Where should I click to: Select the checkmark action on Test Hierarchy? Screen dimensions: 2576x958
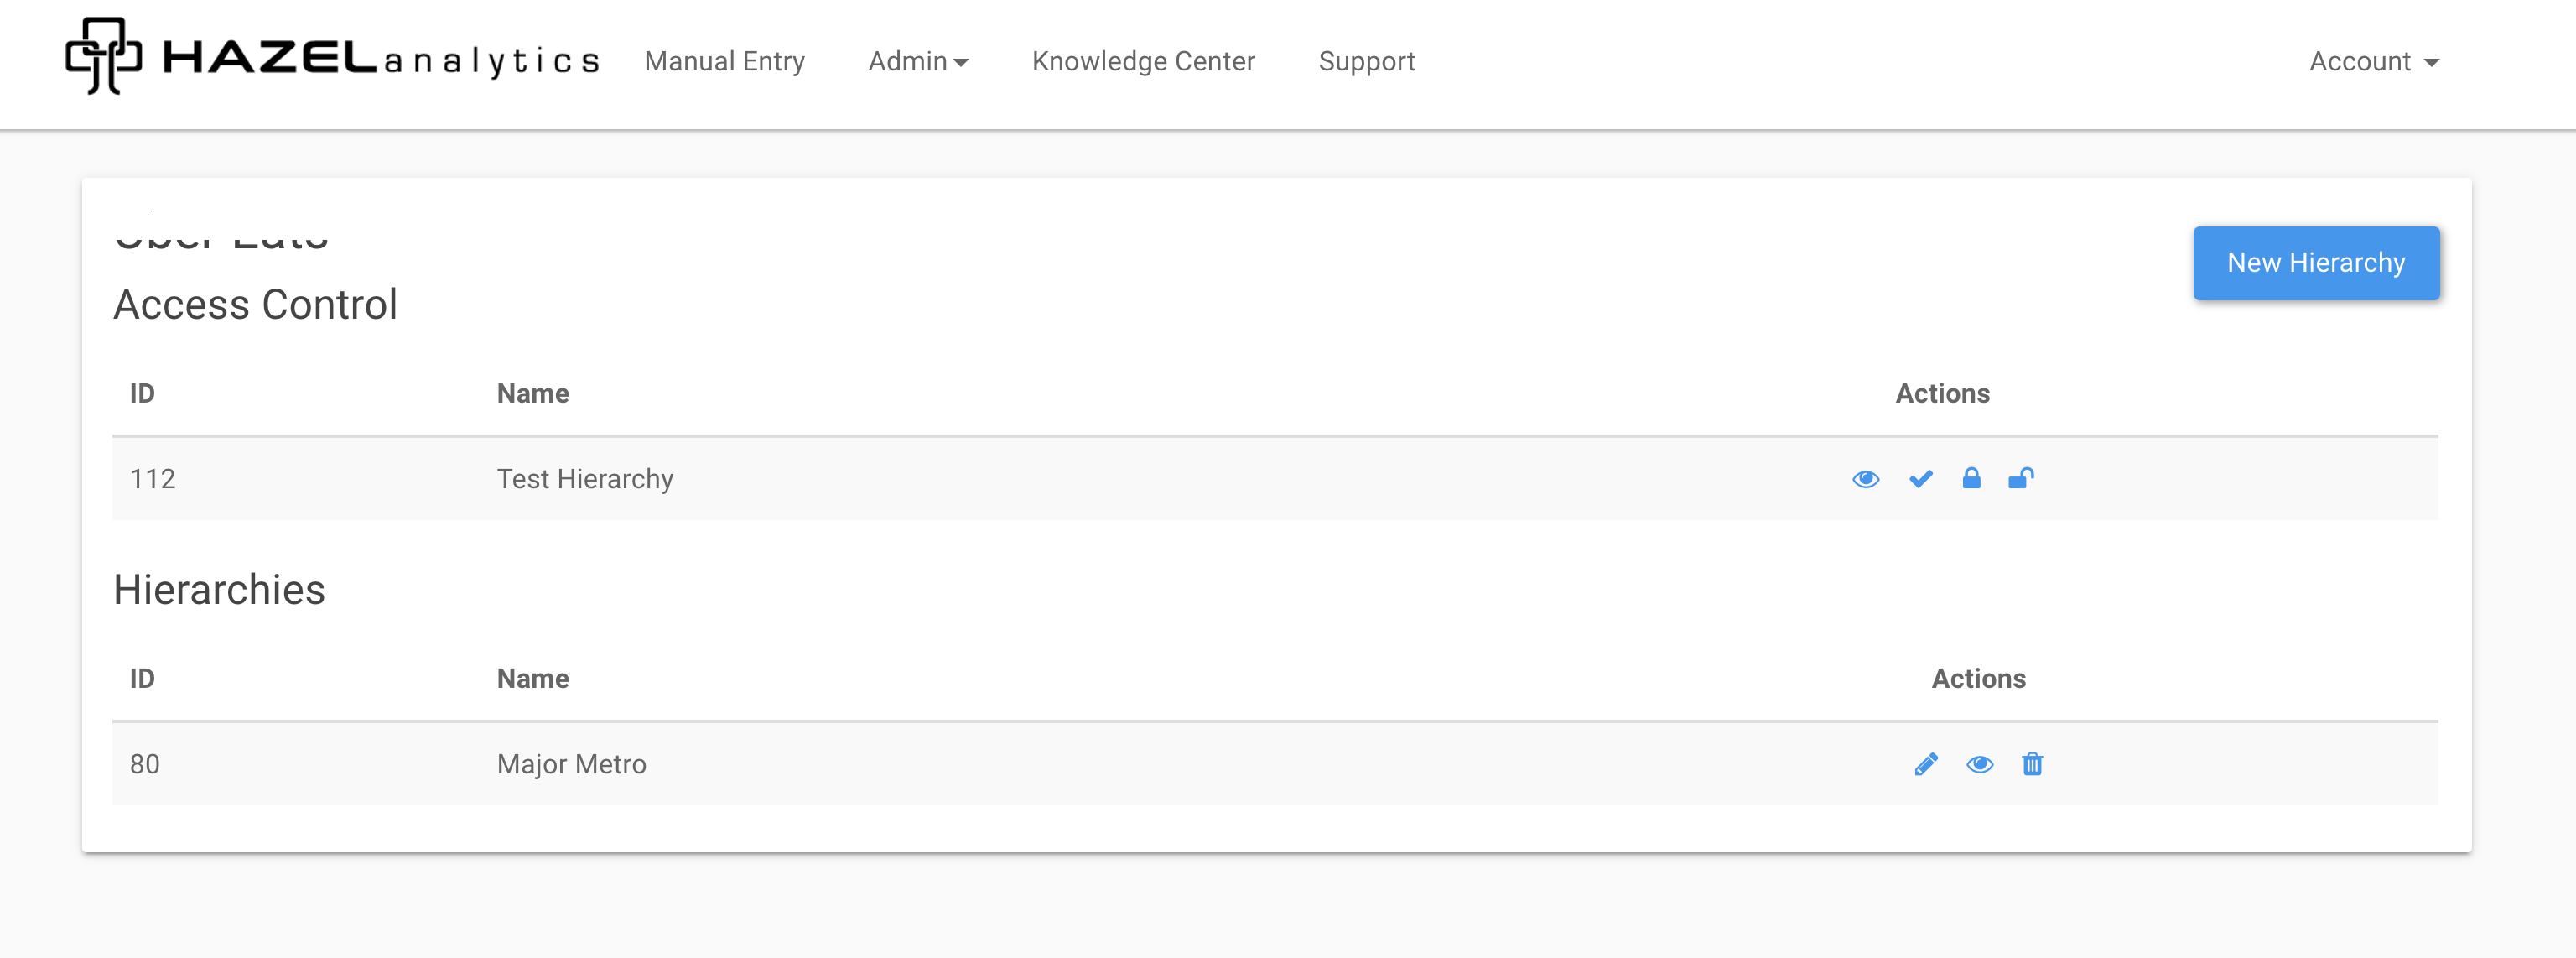click(x=1920, y=479)
